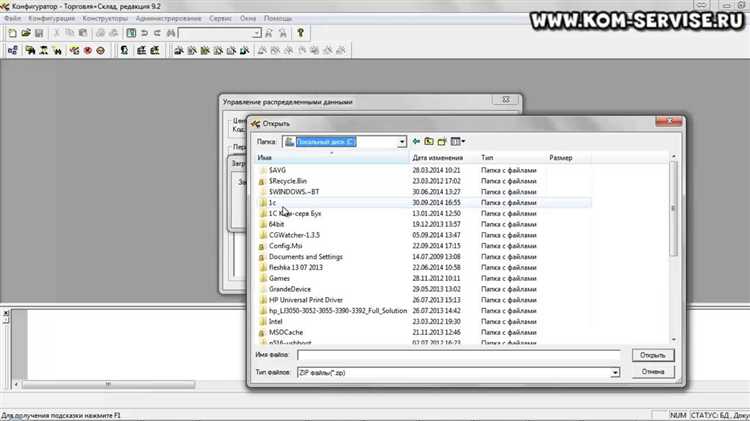Click the teal syntax-check icon beside Undo
This screenshot has height=421, width=750.
click(131, 33)
